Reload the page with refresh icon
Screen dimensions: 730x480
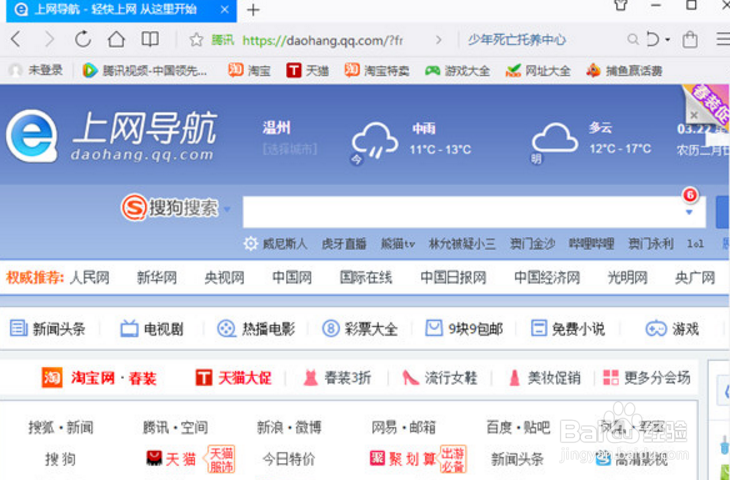[83, 39]
